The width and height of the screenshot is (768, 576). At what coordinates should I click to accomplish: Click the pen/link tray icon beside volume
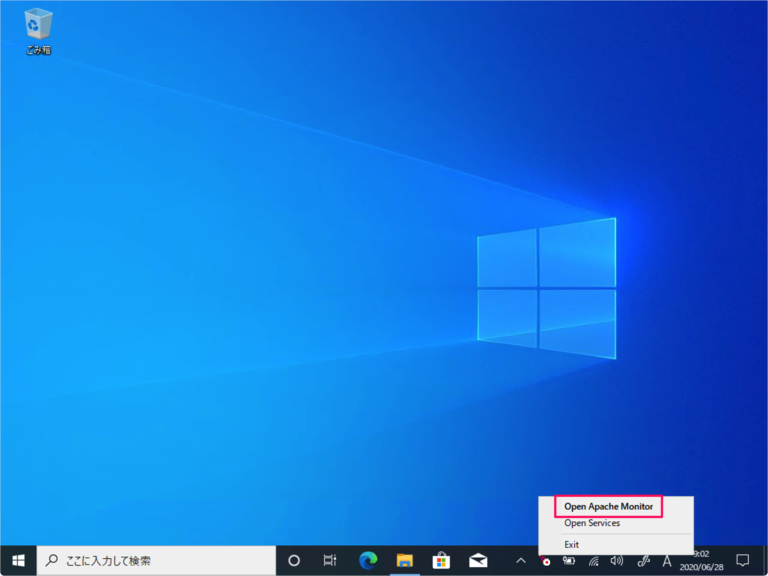pyautogui.click(x=643, y=560)
